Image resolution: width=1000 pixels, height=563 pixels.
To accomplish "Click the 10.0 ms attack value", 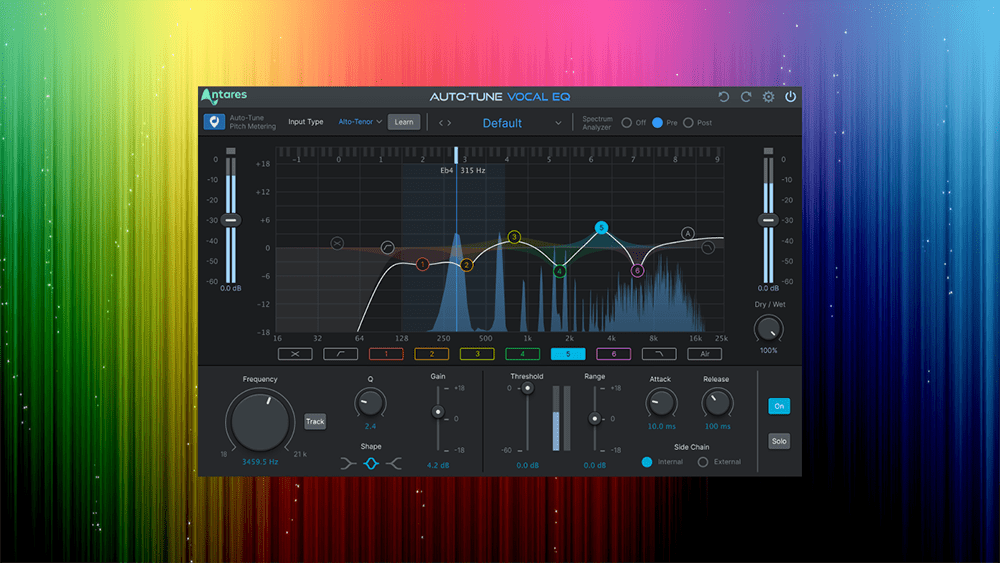I will [661, 426].
